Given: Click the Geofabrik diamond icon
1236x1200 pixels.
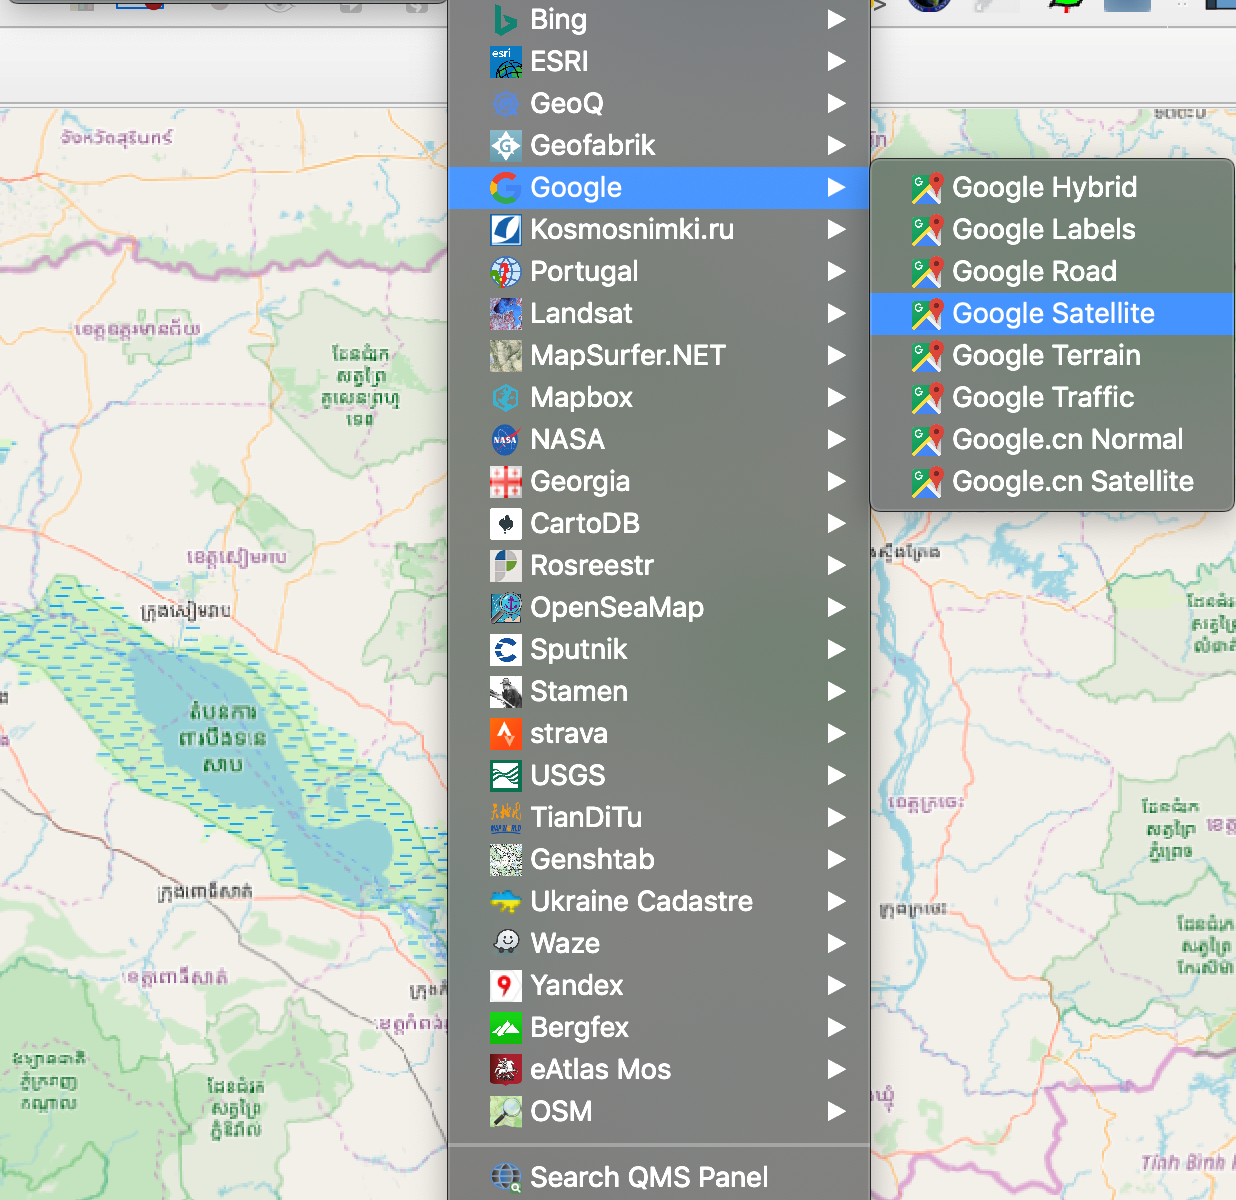Looking at the screenshot, I should coord(506,146).
